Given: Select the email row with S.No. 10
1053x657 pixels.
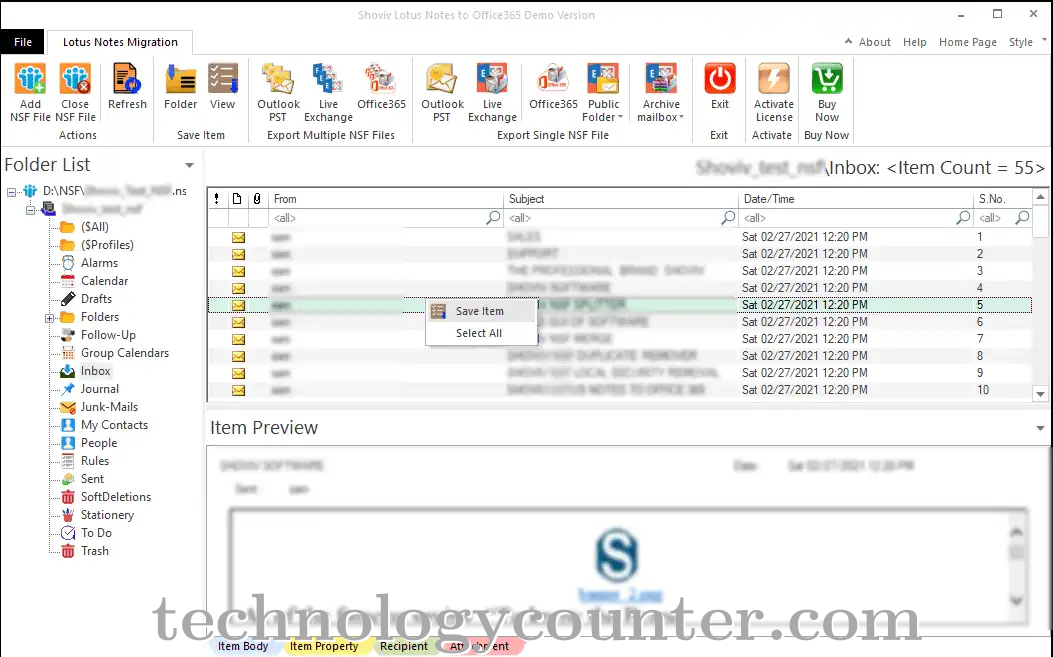Looking at the screenshot, I should pos(619,390).
